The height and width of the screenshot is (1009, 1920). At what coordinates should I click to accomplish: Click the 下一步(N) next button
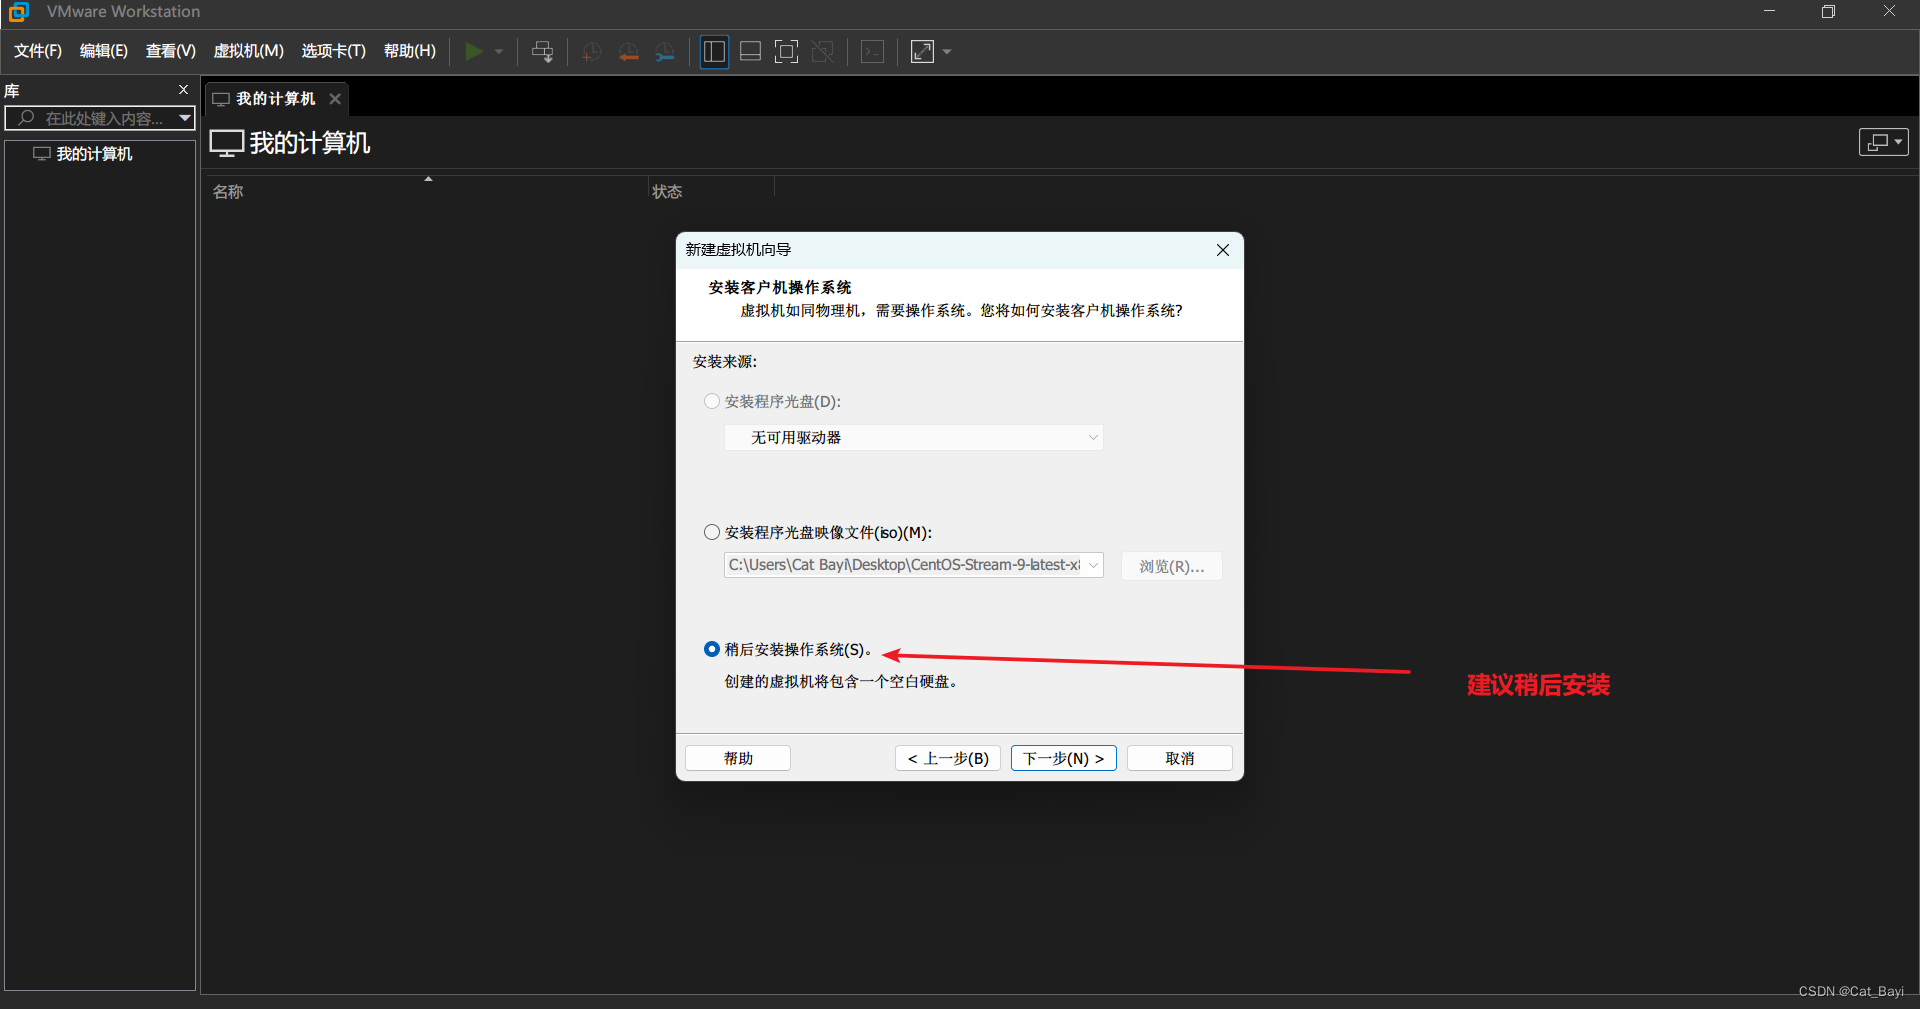1064,758
